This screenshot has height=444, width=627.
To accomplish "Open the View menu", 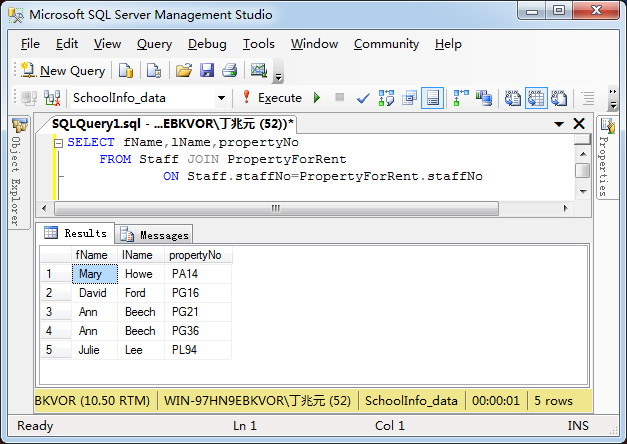I will tap(108, 44).
